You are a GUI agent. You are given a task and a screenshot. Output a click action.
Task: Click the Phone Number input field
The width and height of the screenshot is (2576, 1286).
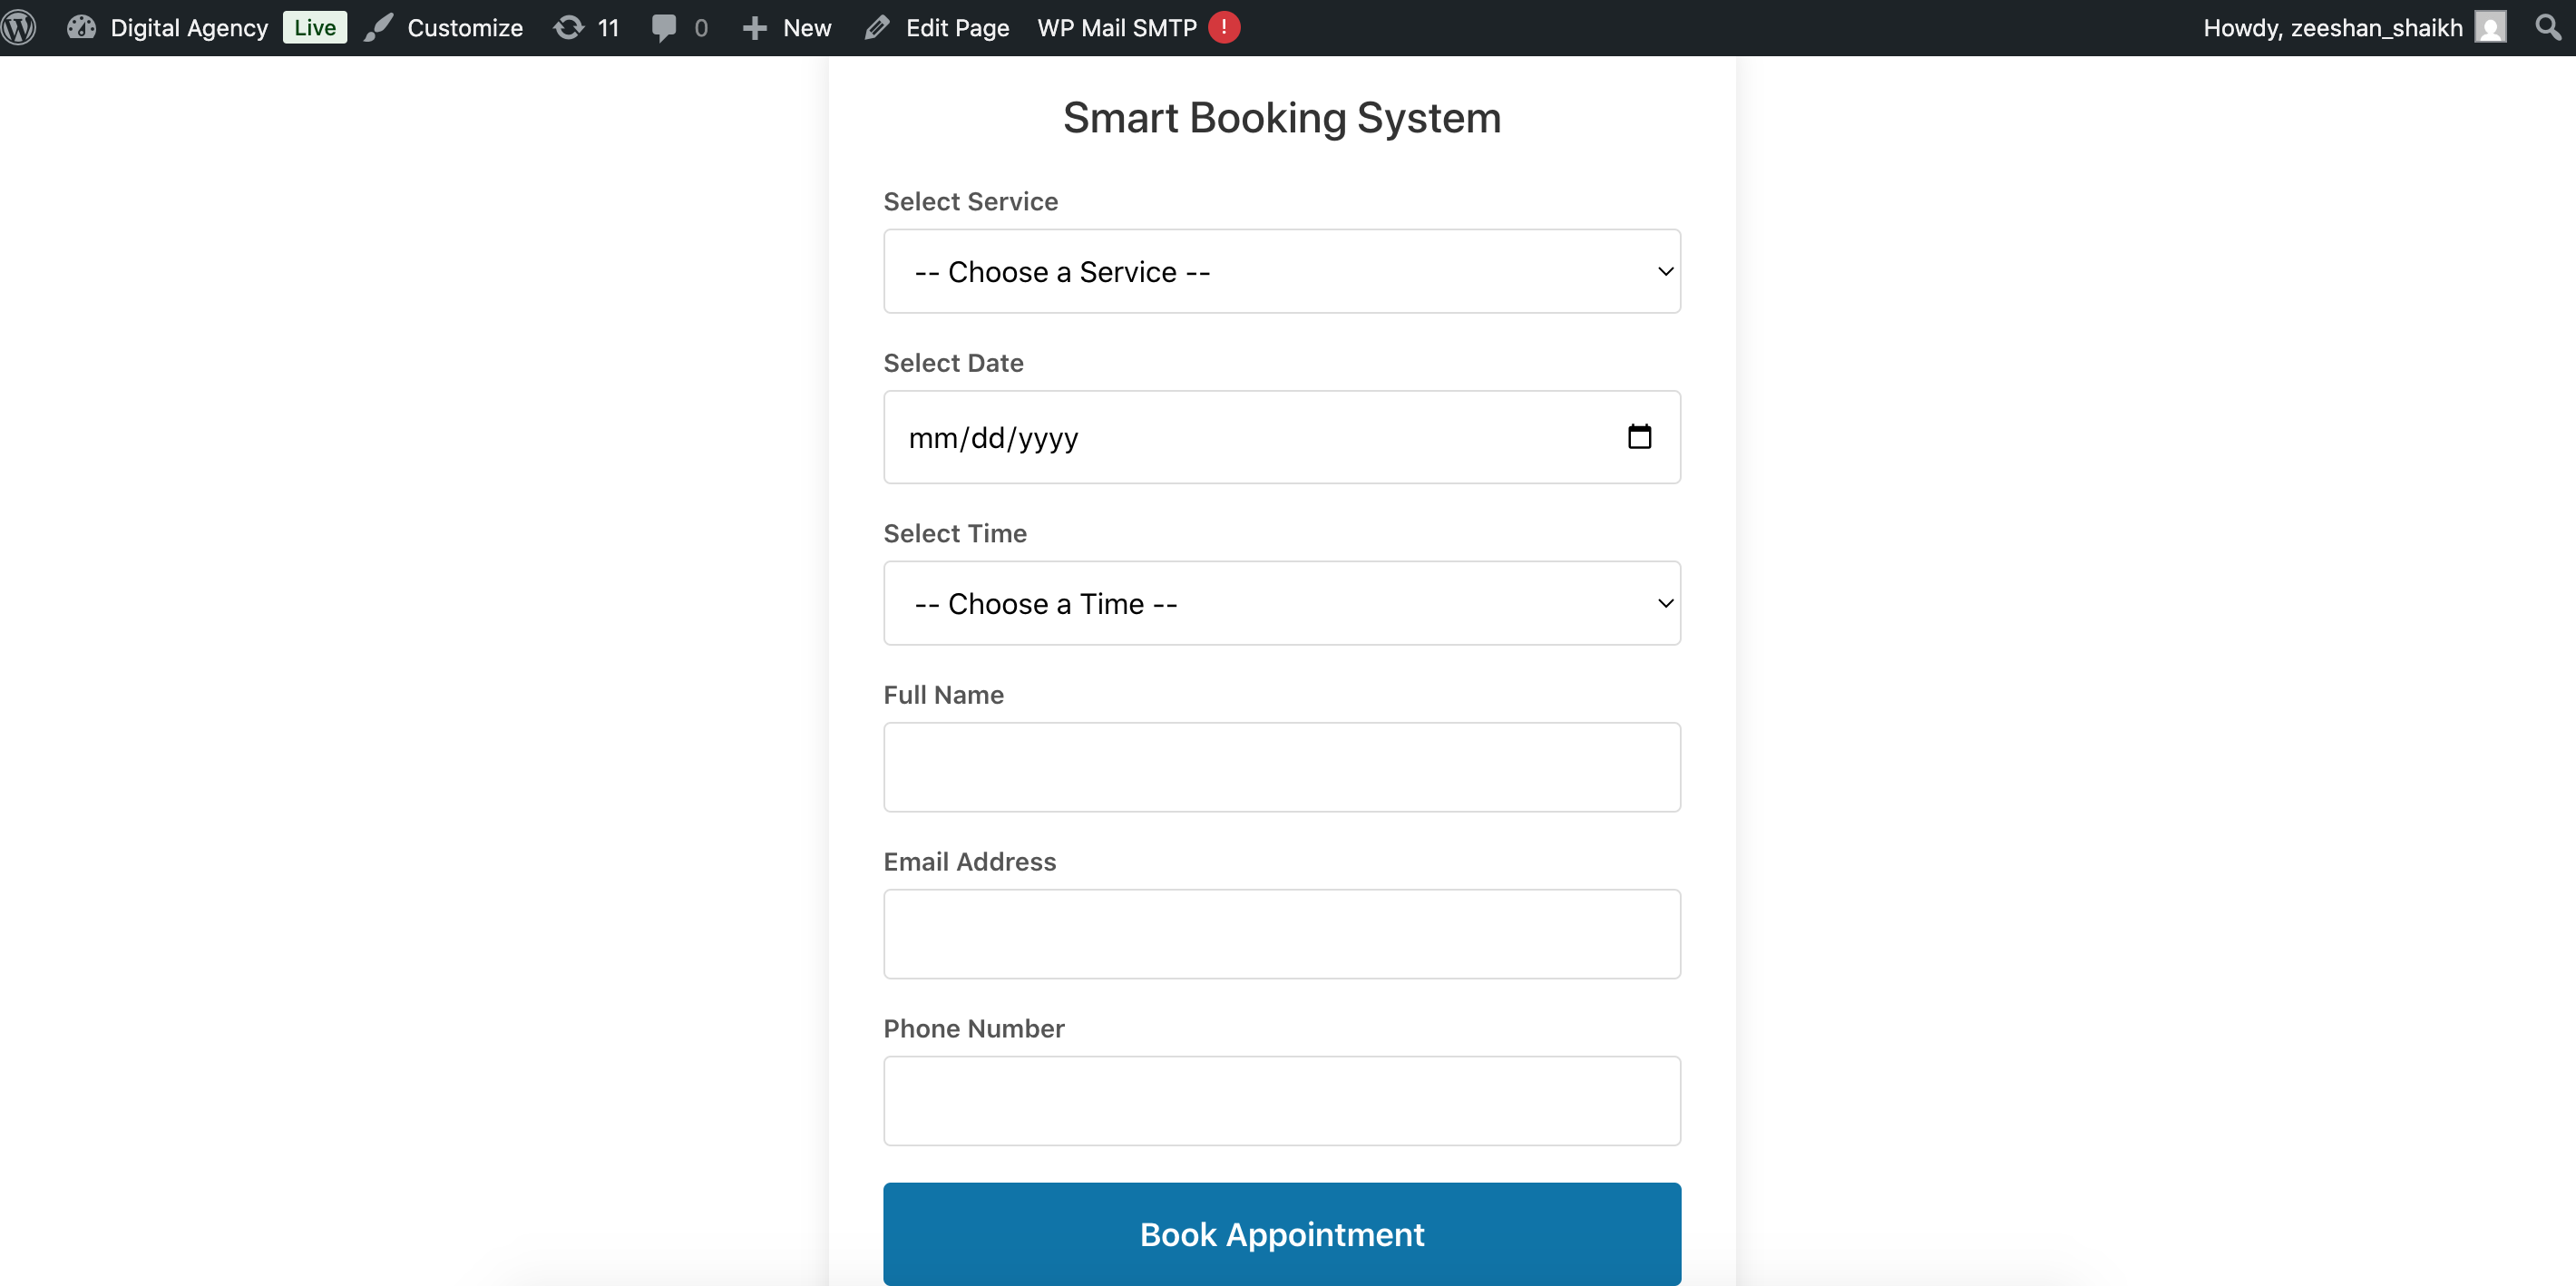(1282, 1101)
